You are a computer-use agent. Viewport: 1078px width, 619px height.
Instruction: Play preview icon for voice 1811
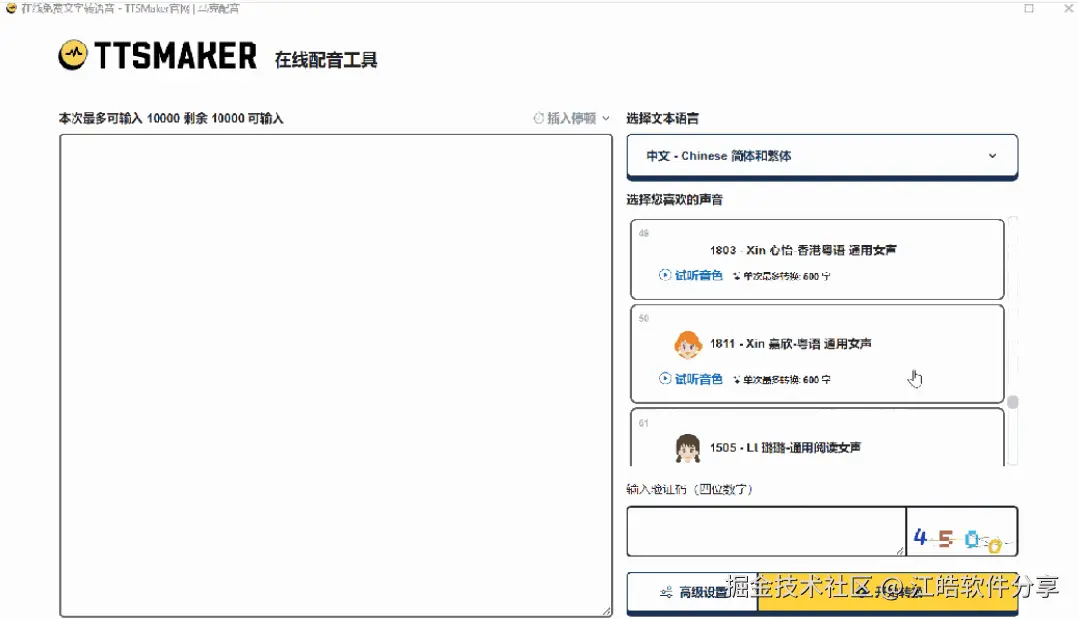(665, 378)
